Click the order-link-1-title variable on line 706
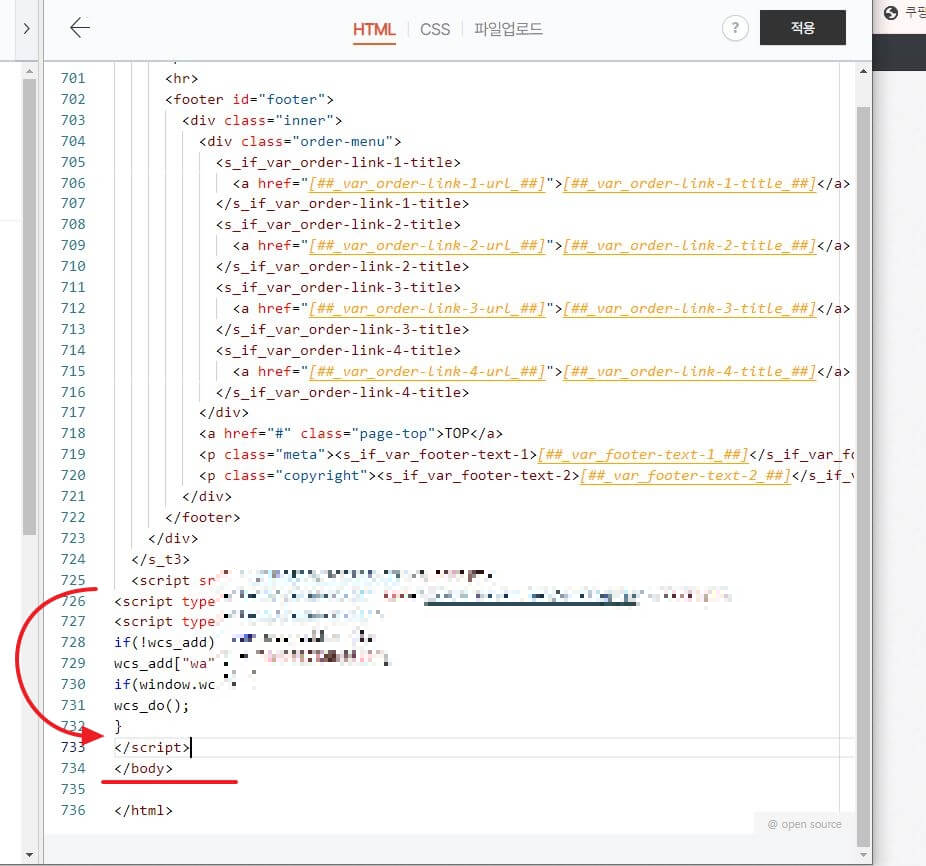Screen dimensions: 926x866 [689, 184]
